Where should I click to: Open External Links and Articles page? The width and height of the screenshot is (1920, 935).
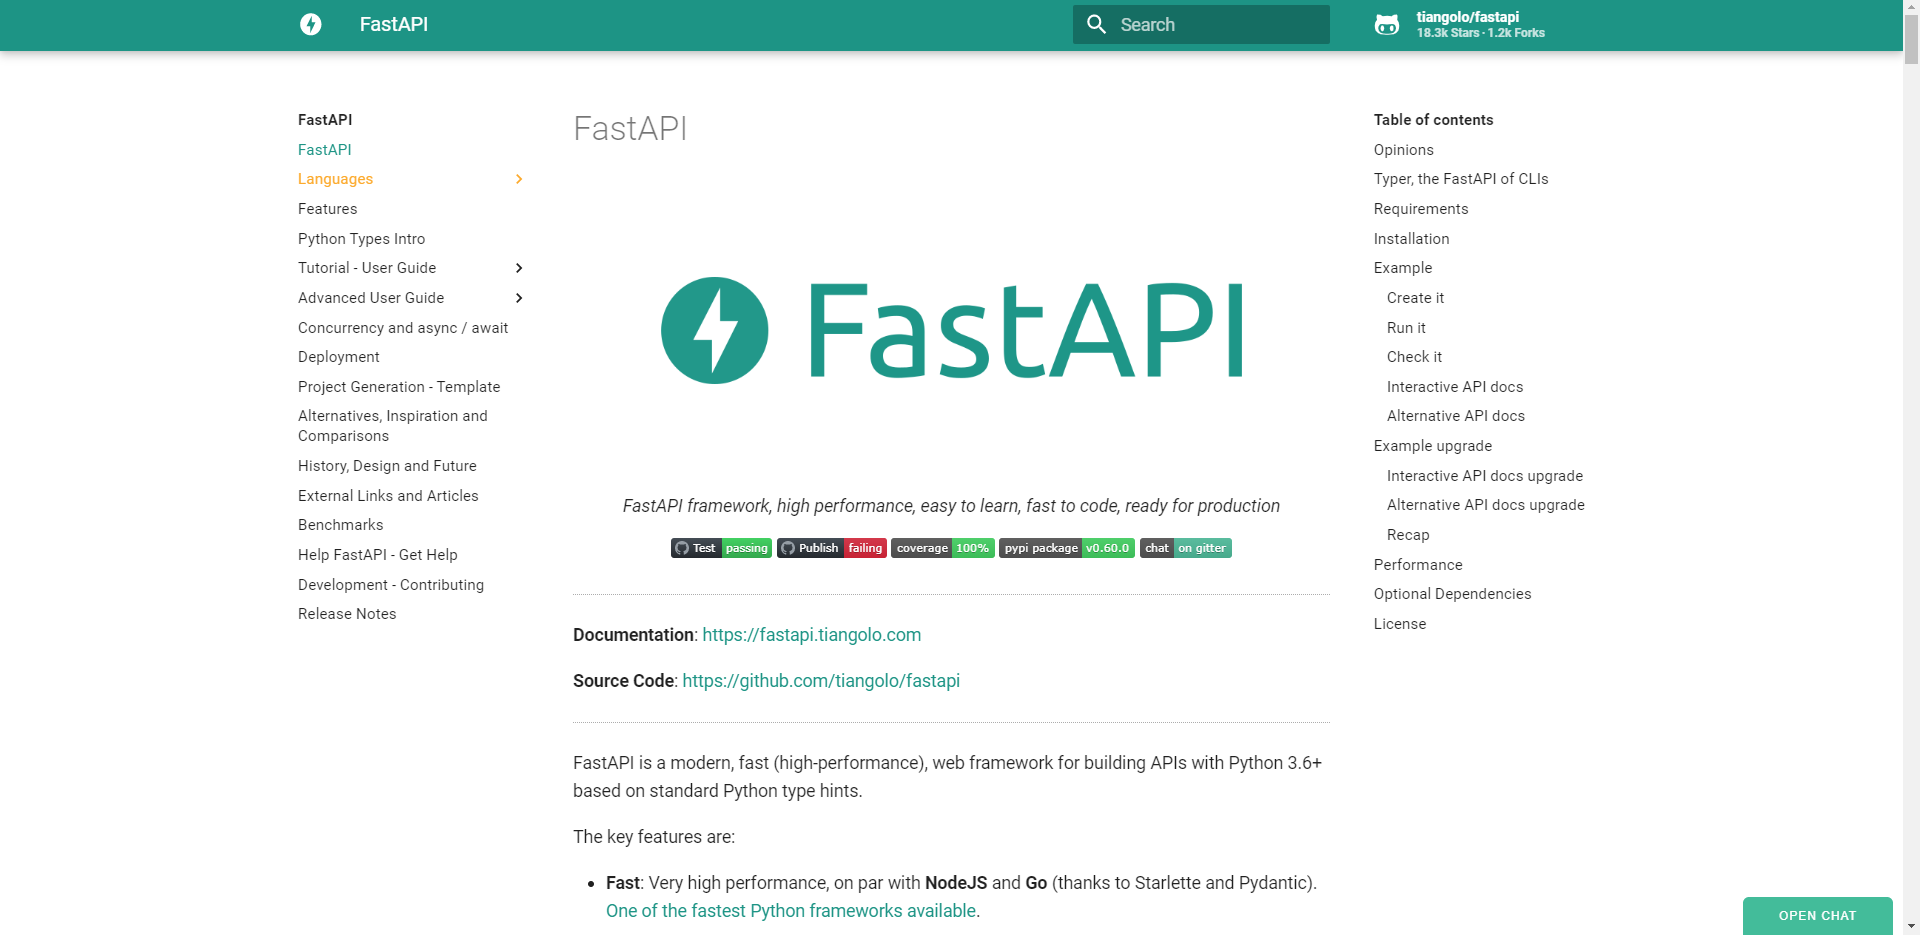(x=388, y=496)
